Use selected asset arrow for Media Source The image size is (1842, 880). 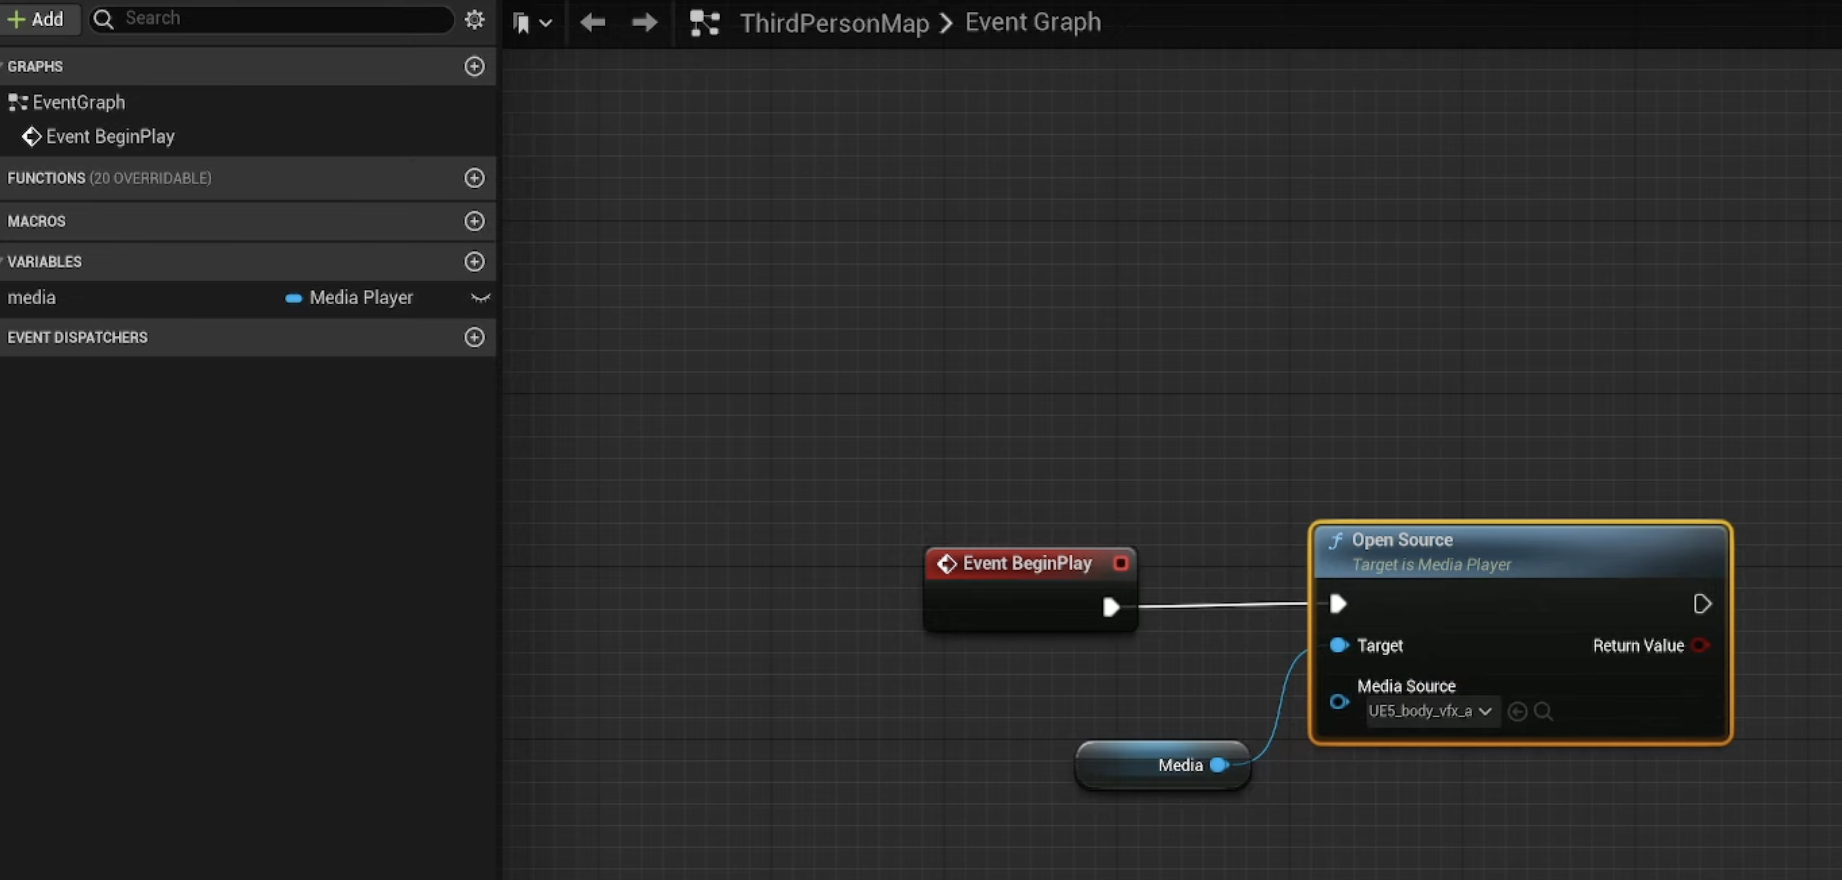pyautogui.click(x=1517, y=712)
